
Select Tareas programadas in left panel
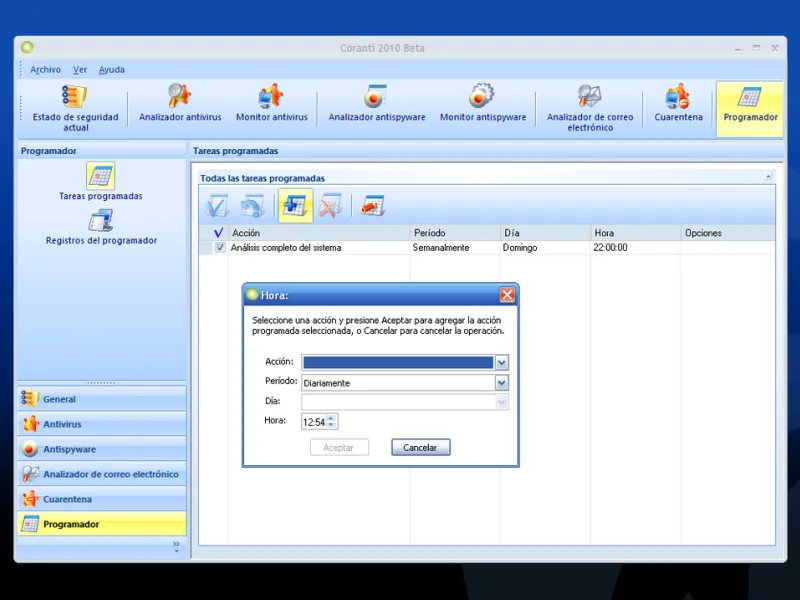coord(101,182)
